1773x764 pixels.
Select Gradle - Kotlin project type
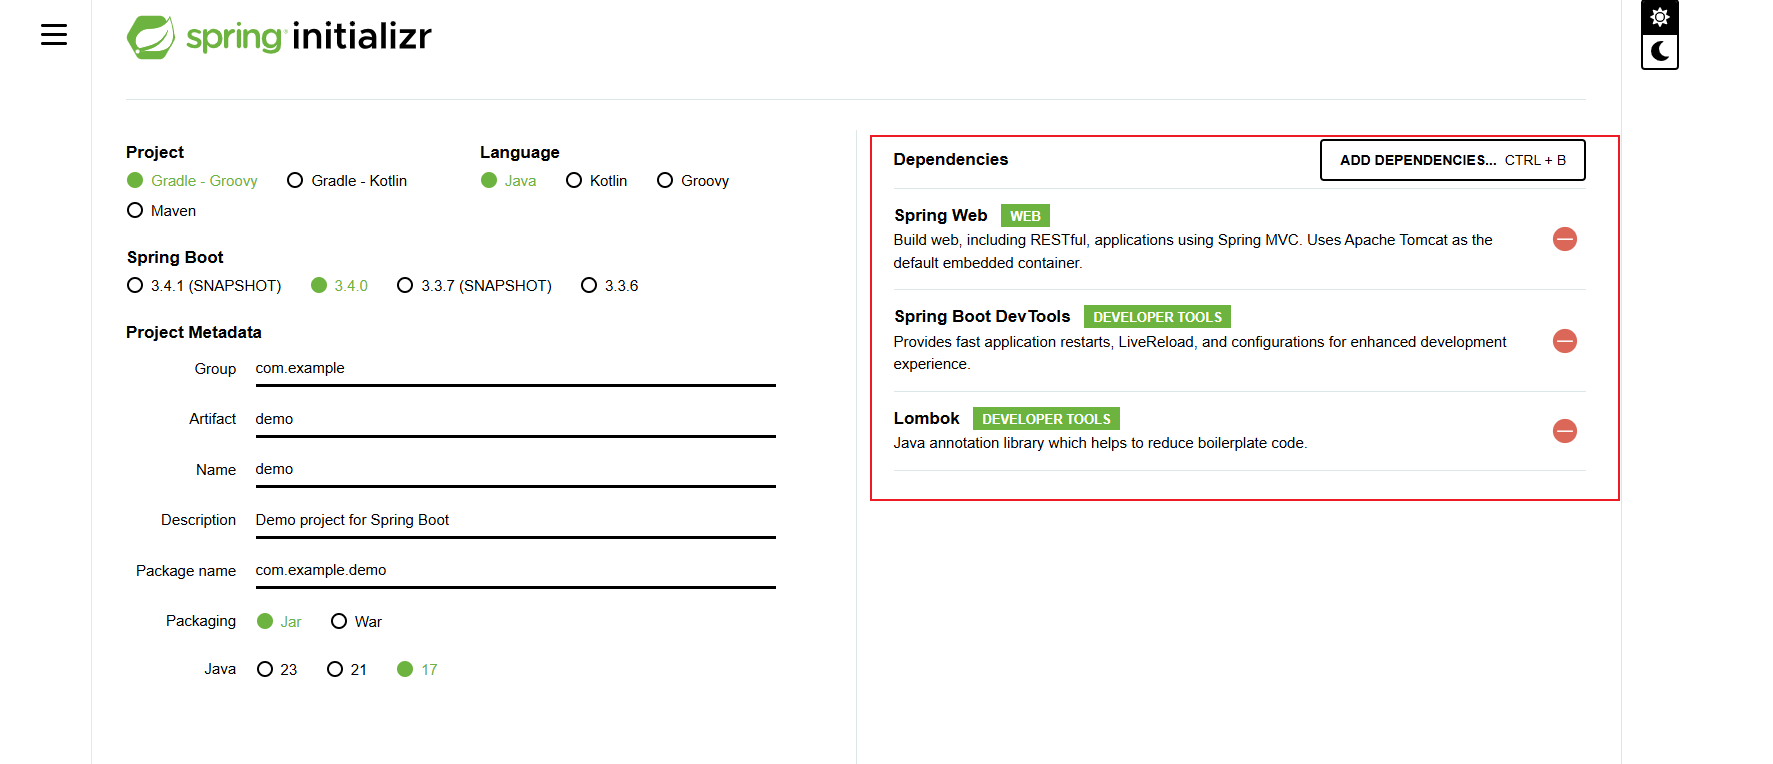tap(347, 181)
